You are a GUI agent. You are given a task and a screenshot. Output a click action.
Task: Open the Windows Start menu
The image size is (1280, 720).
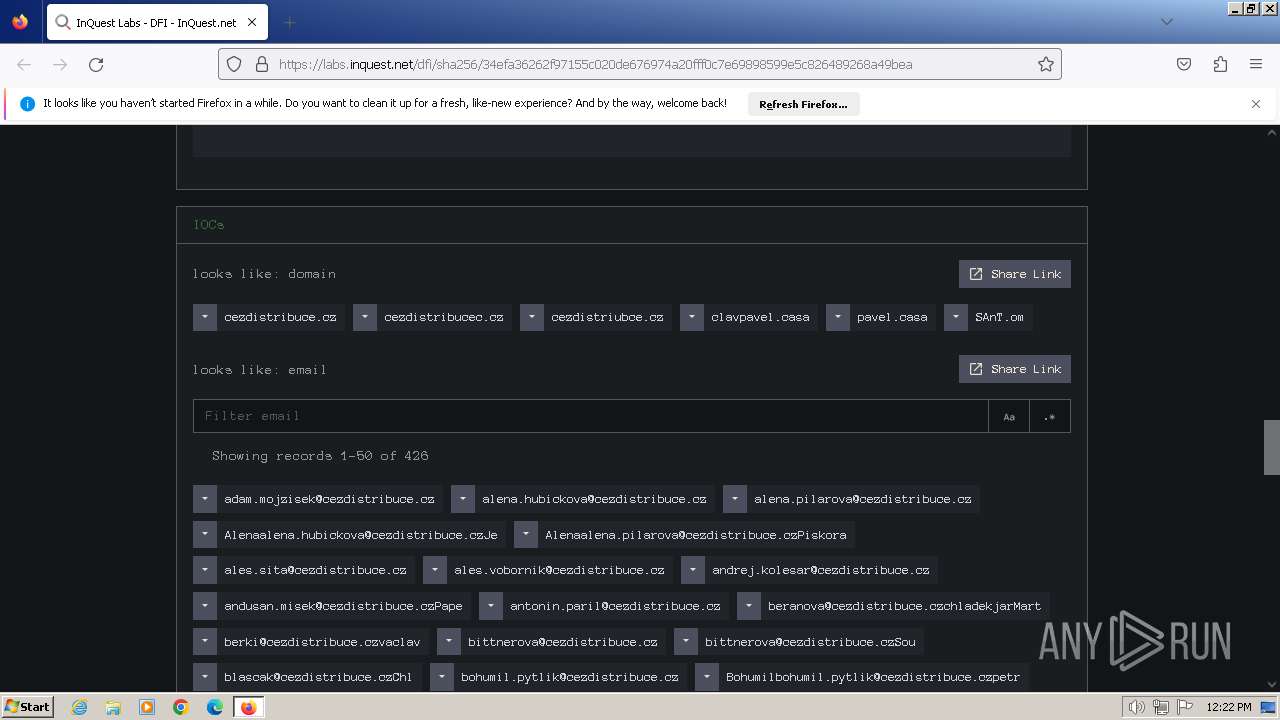(28, 707)
